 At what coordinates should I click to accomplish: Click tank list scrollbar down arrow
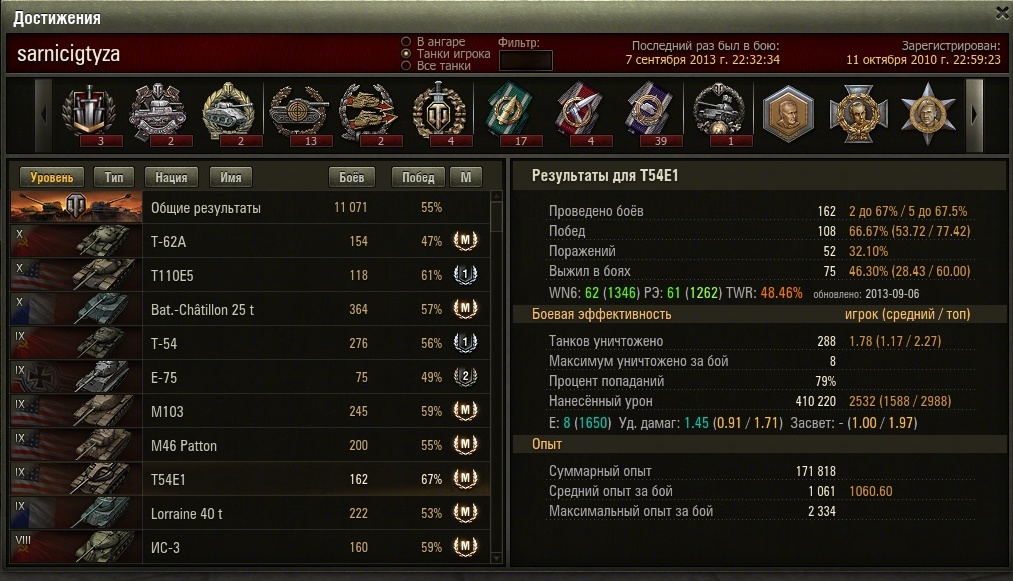pos(496,558)
